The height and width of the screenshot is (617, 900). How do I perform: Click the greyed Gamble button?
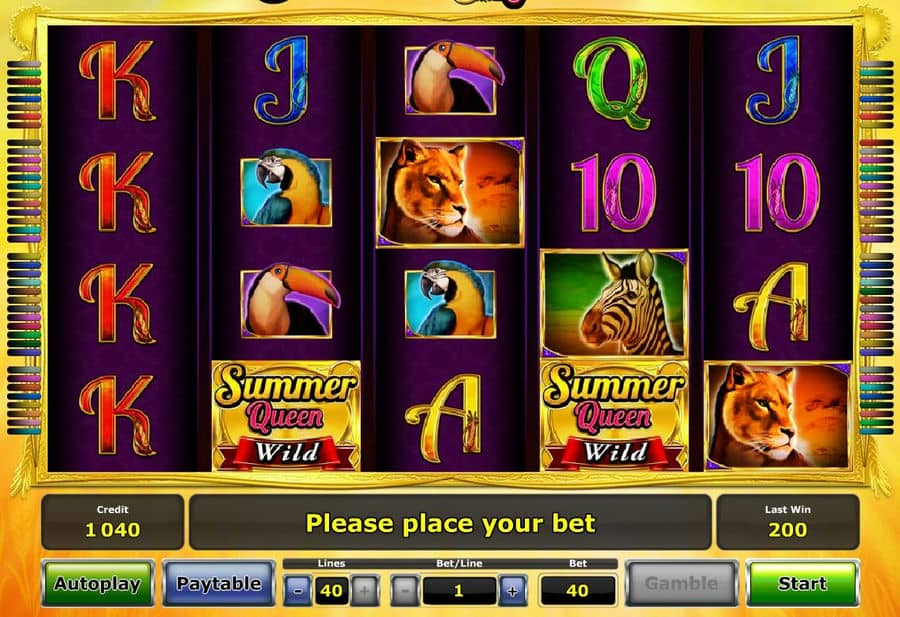tap(681, 583)
